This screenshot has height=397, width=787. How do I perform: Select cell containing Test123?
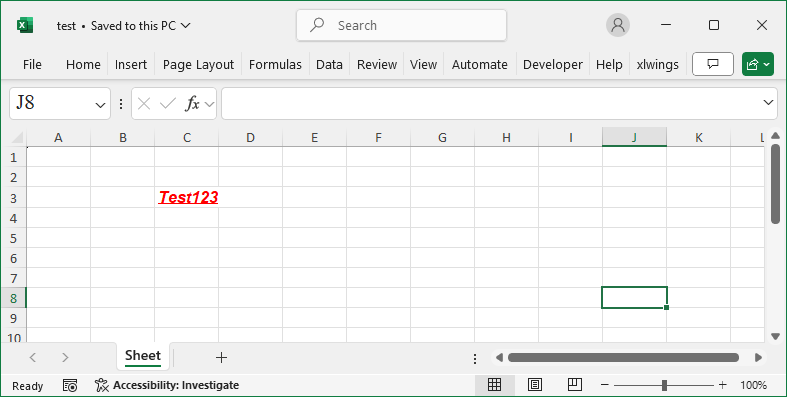tap(187, 197)
